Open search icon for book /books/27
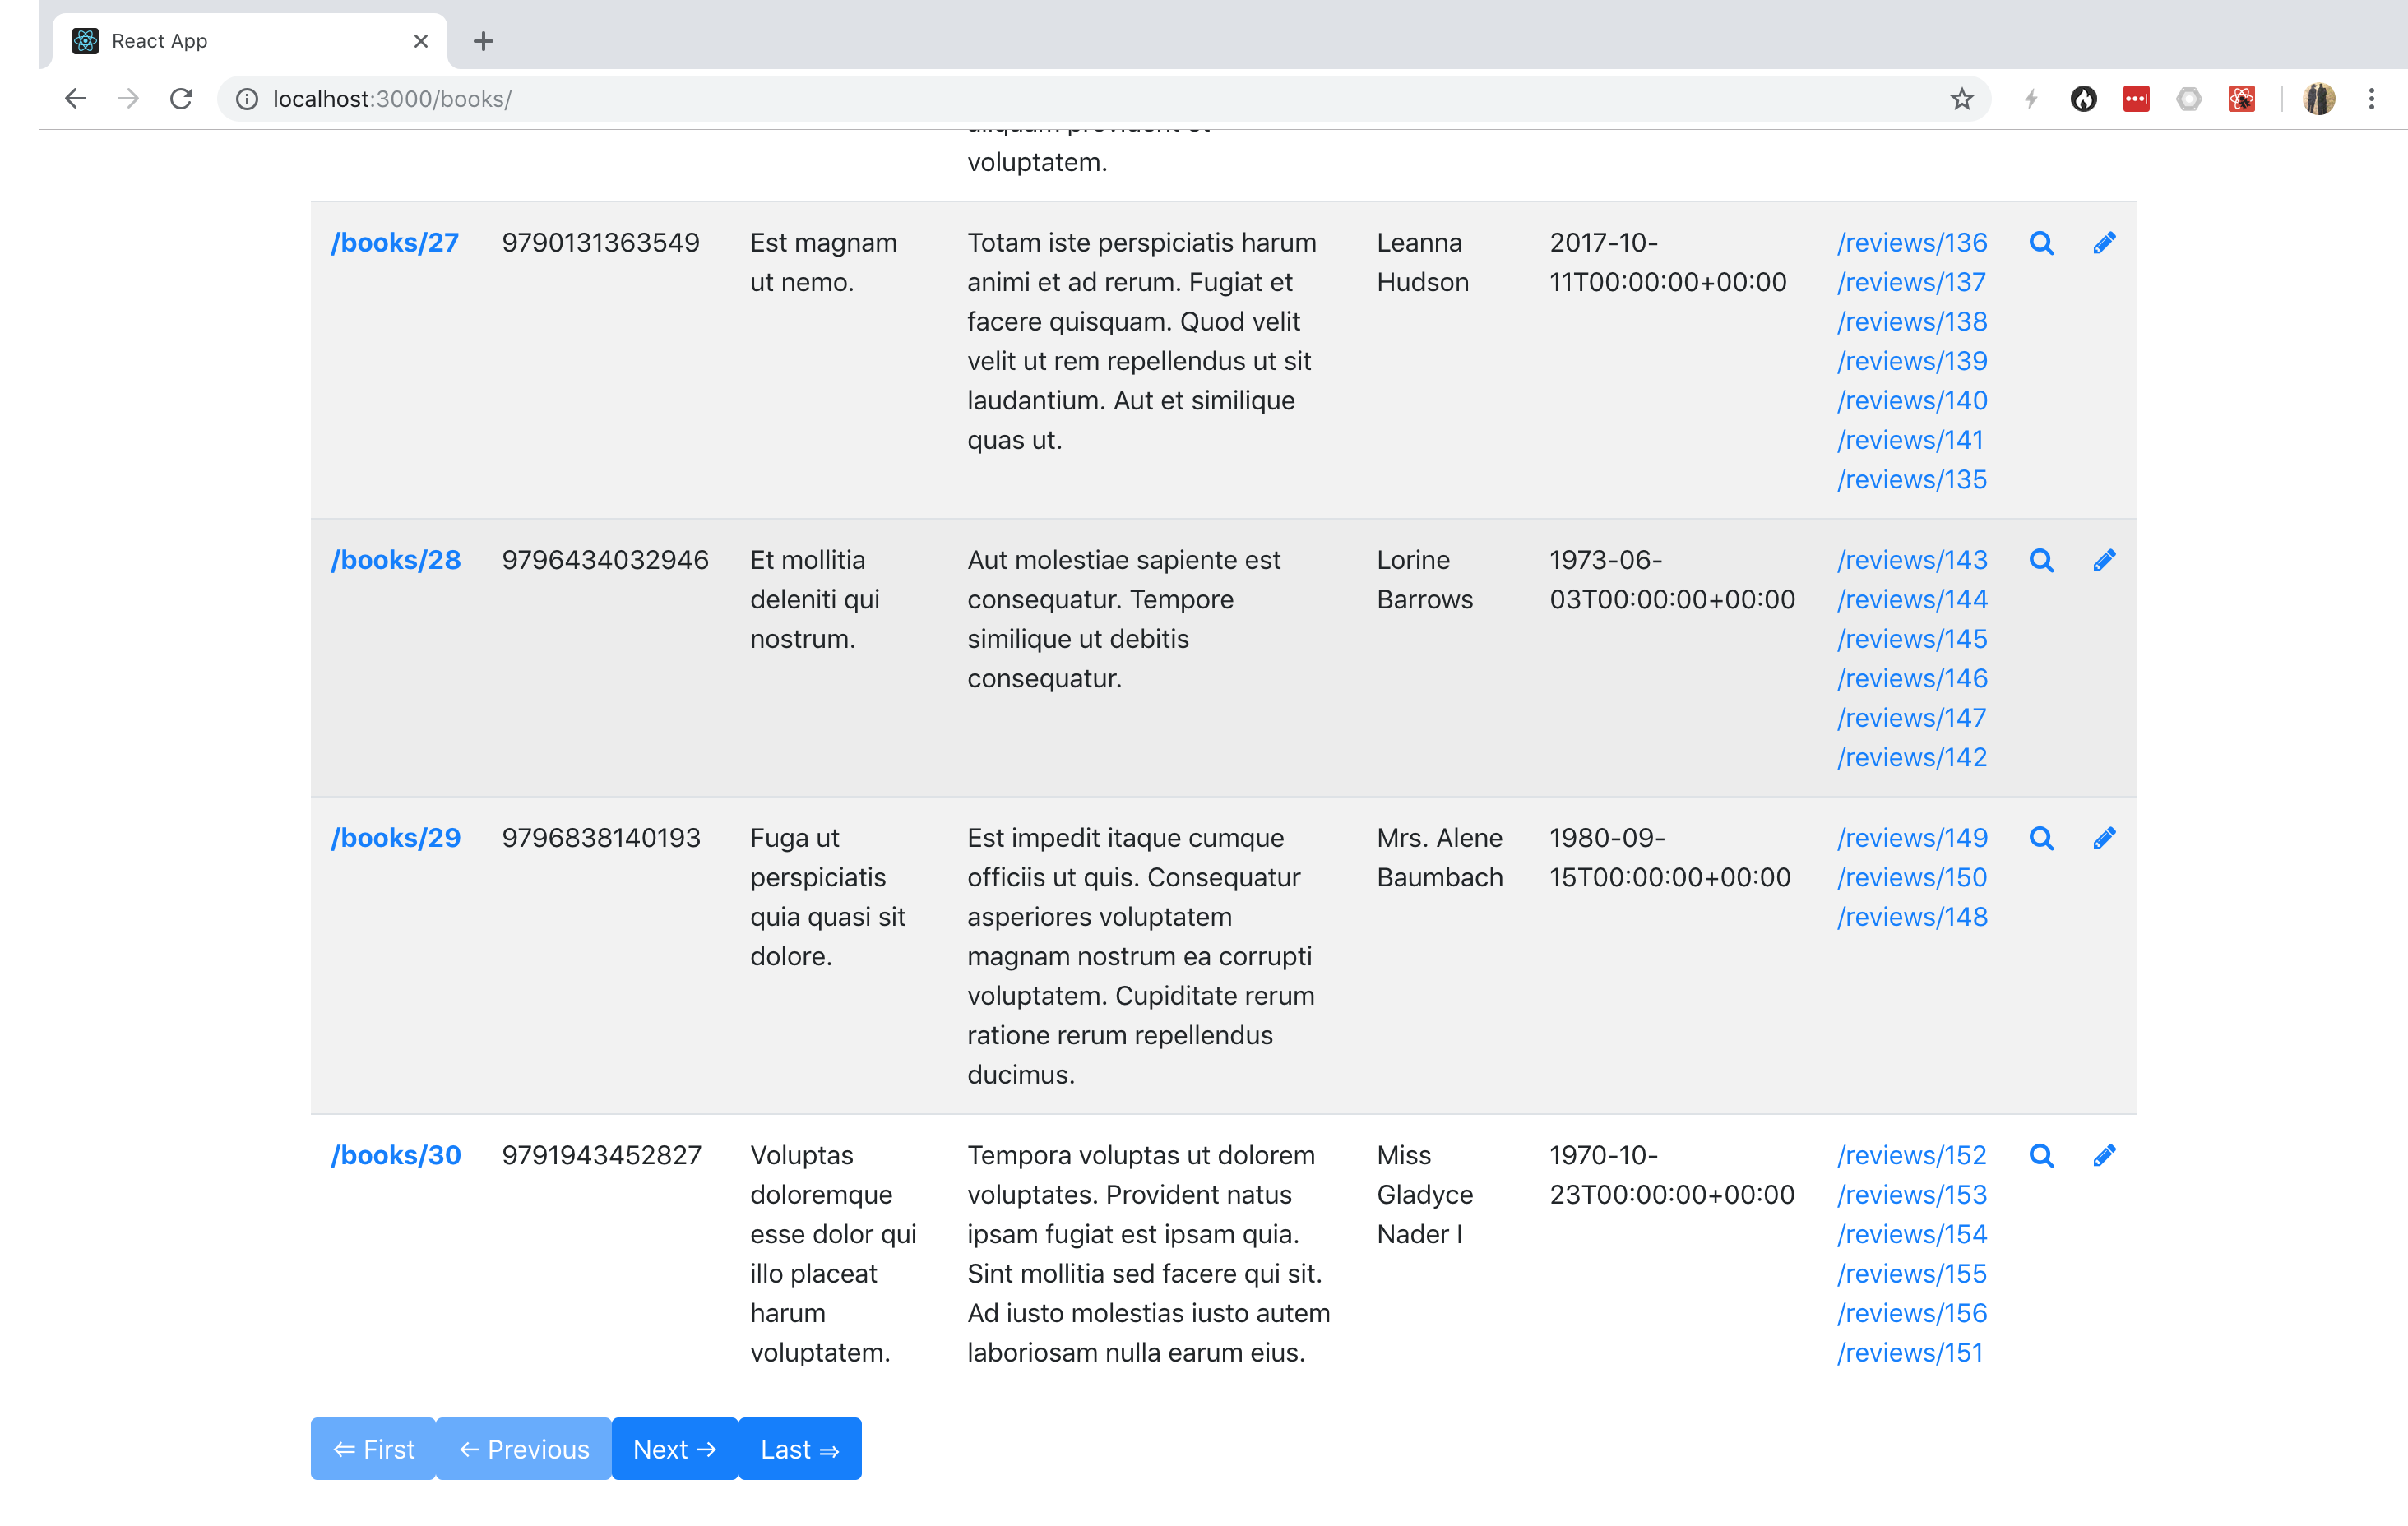 click(x=2042, y=242)
